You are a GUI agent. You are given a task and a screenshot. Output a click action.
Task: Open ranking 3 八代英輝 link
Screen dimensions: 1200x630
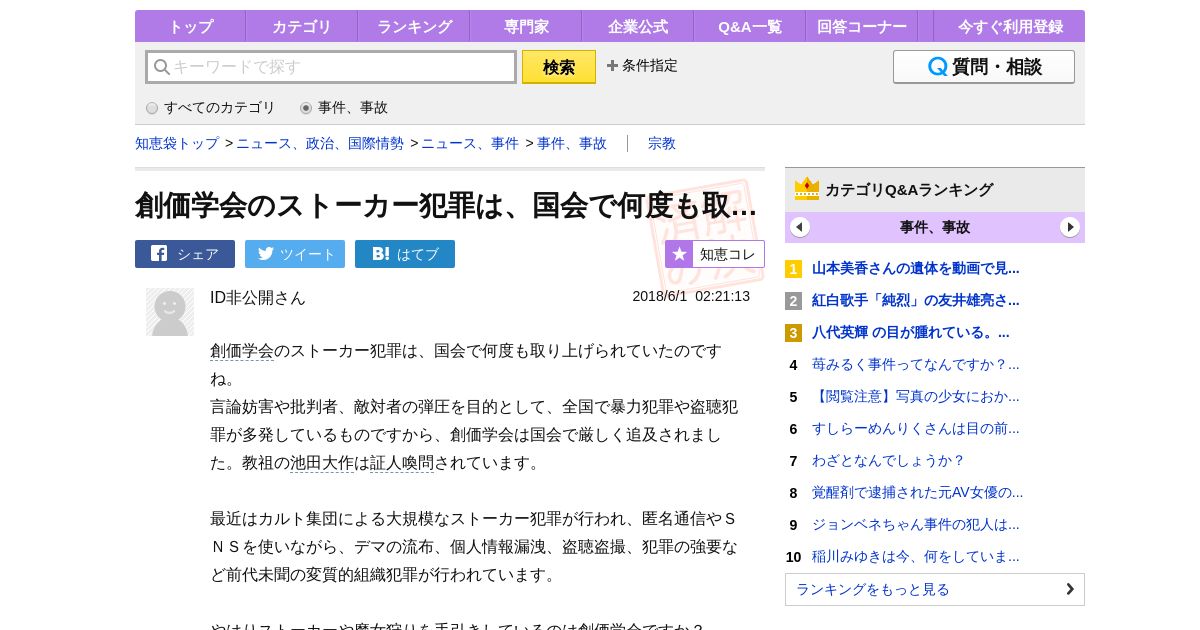coord(911,332)
